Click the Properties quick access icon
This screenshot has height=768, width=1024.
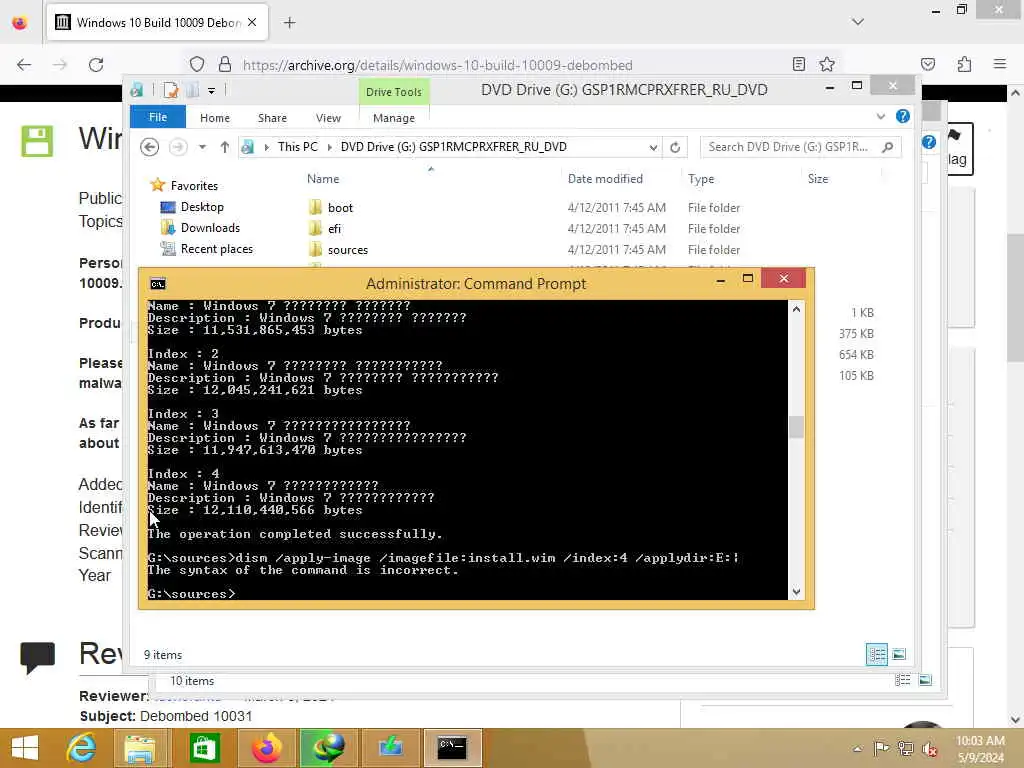click(x=171, y=90)
